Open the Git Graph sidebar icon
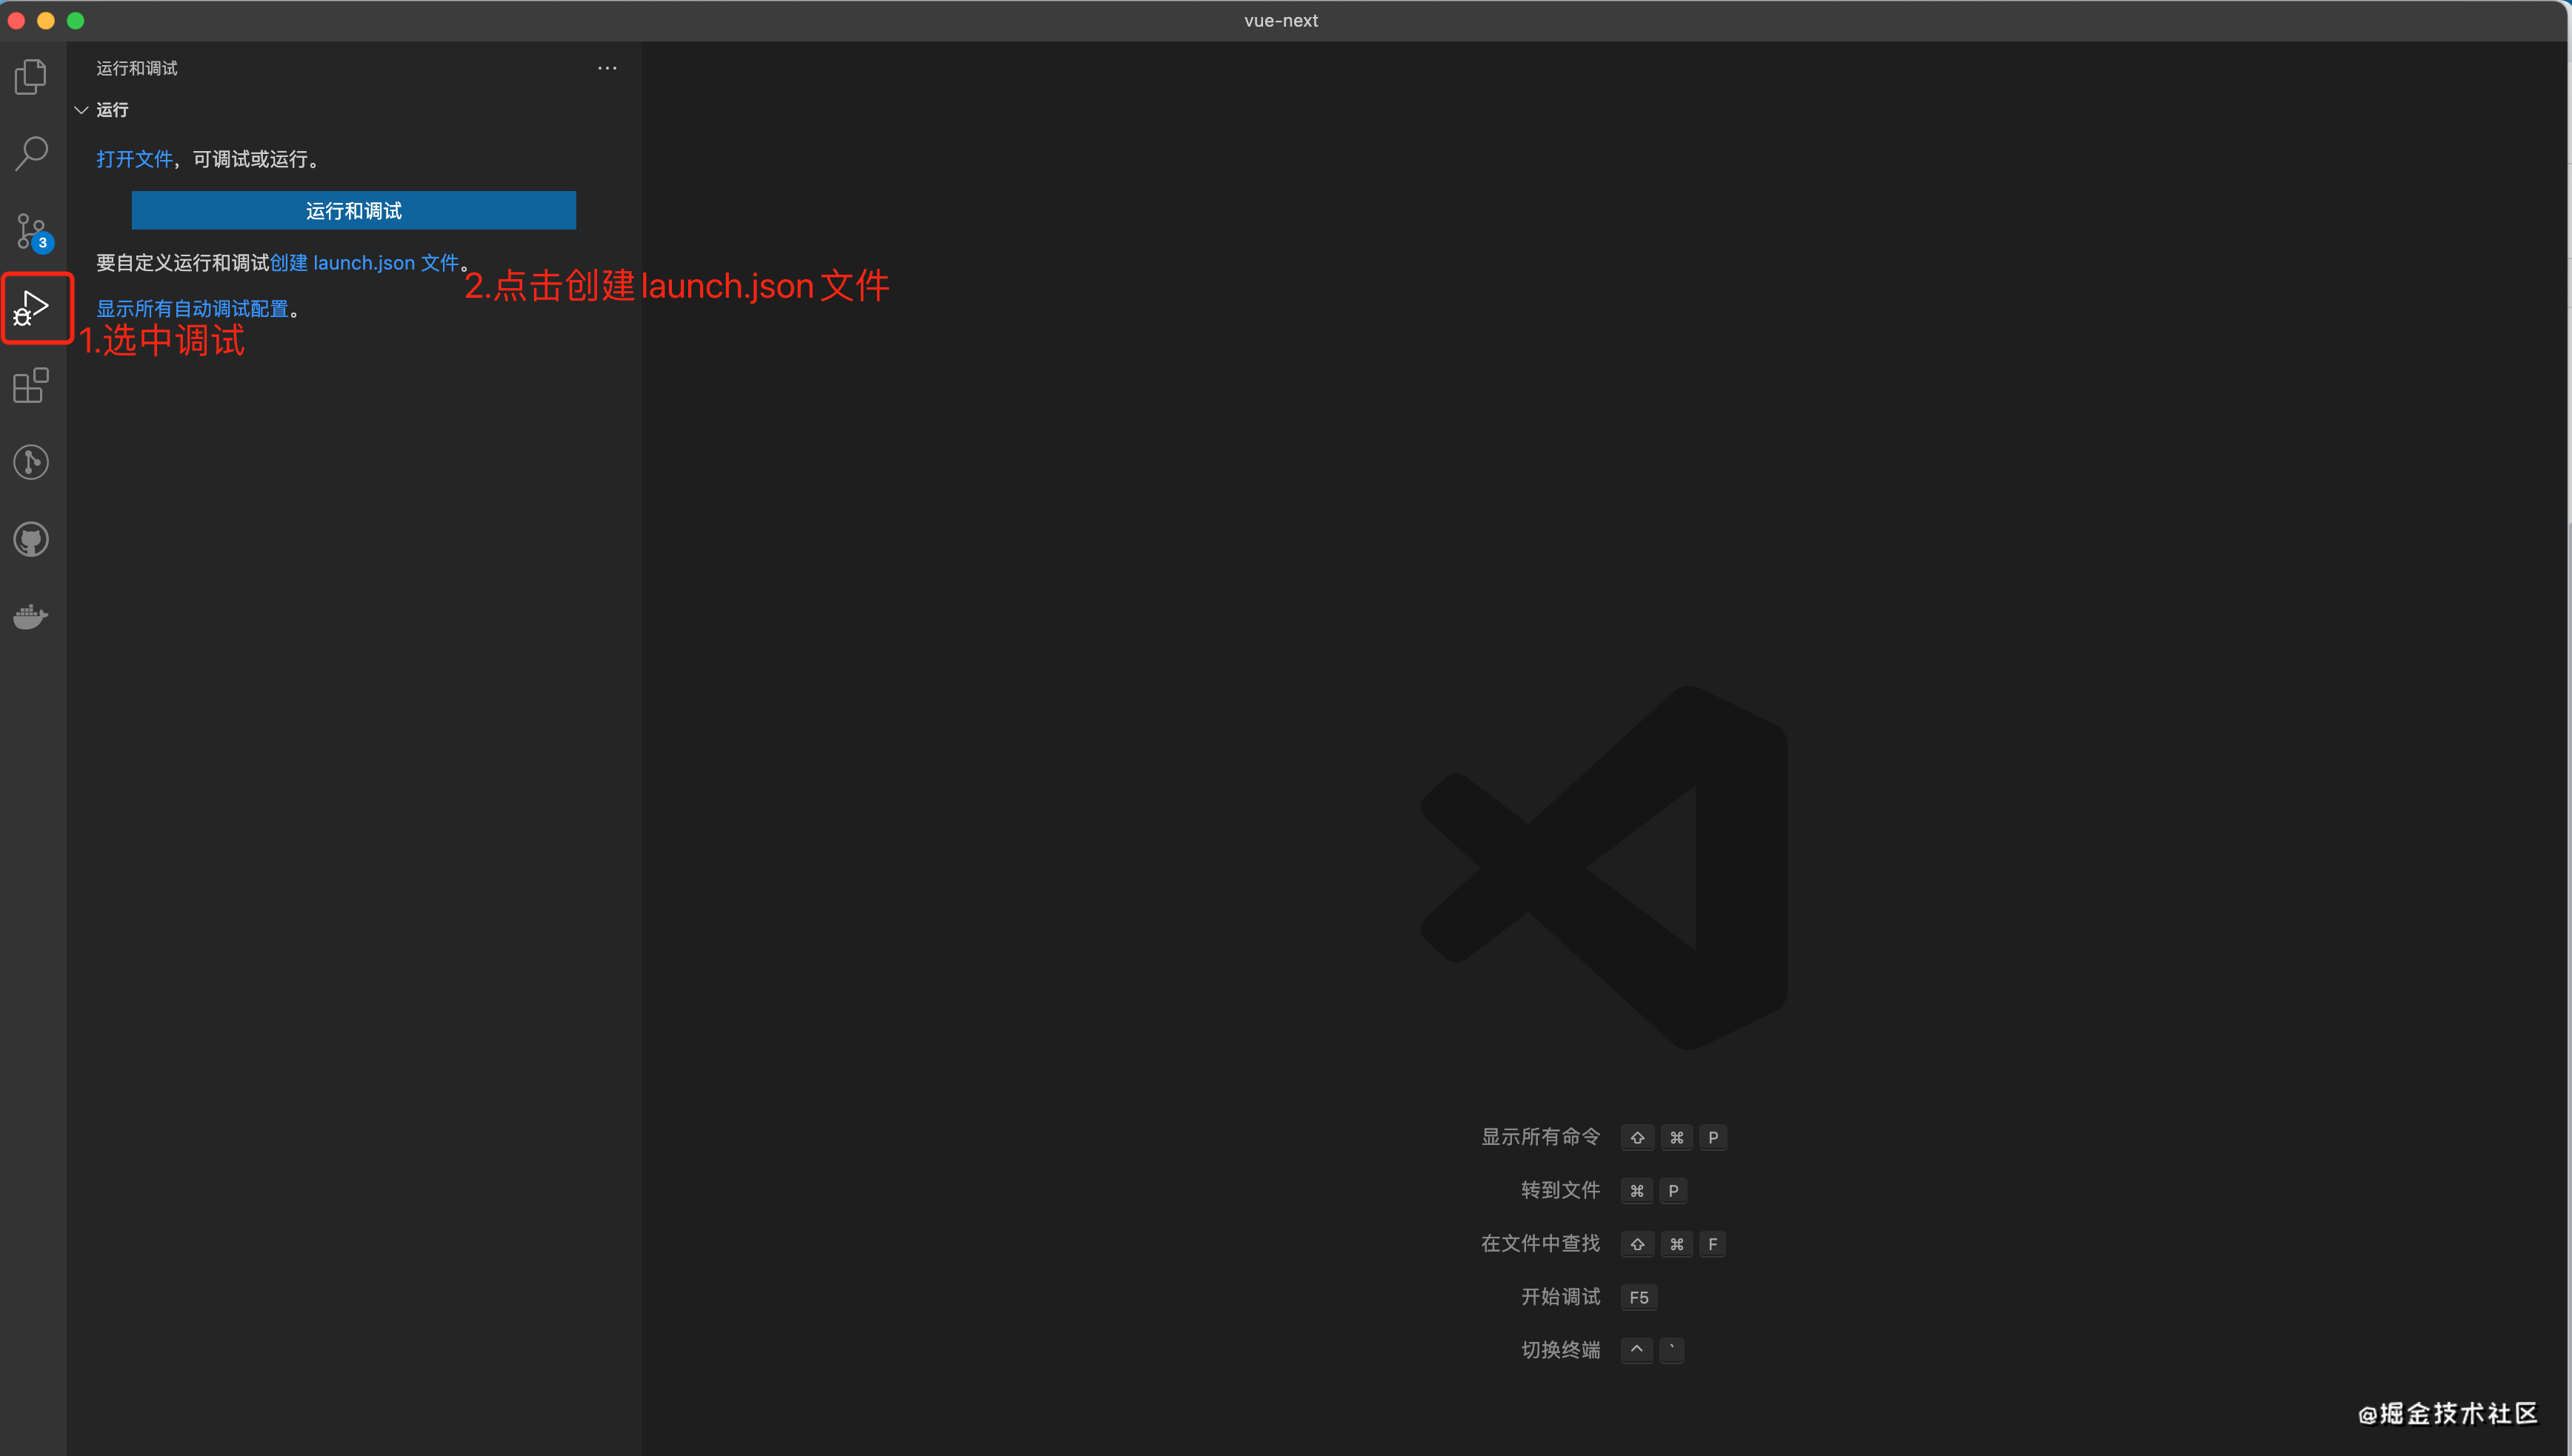The height and width of the screenshot is (1456, 2572). (31, 462)
